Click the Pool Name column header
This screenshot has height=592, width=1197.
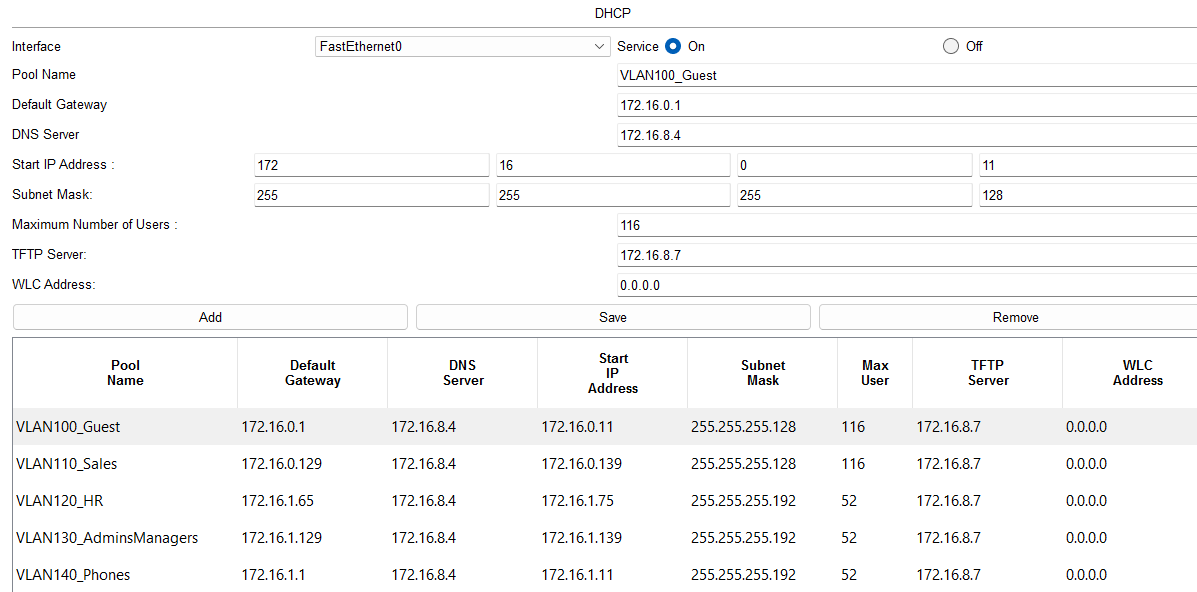click(126, 373)
